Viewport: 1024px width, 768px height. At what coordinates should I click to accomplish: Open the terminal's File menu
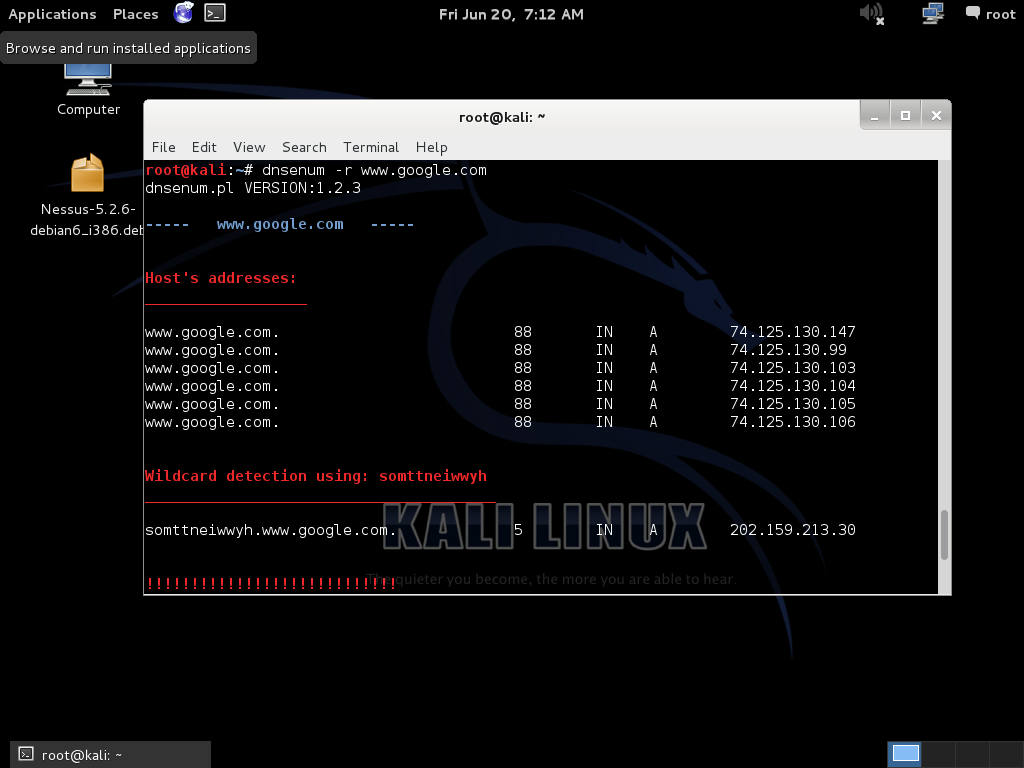[x=163, y=148]
